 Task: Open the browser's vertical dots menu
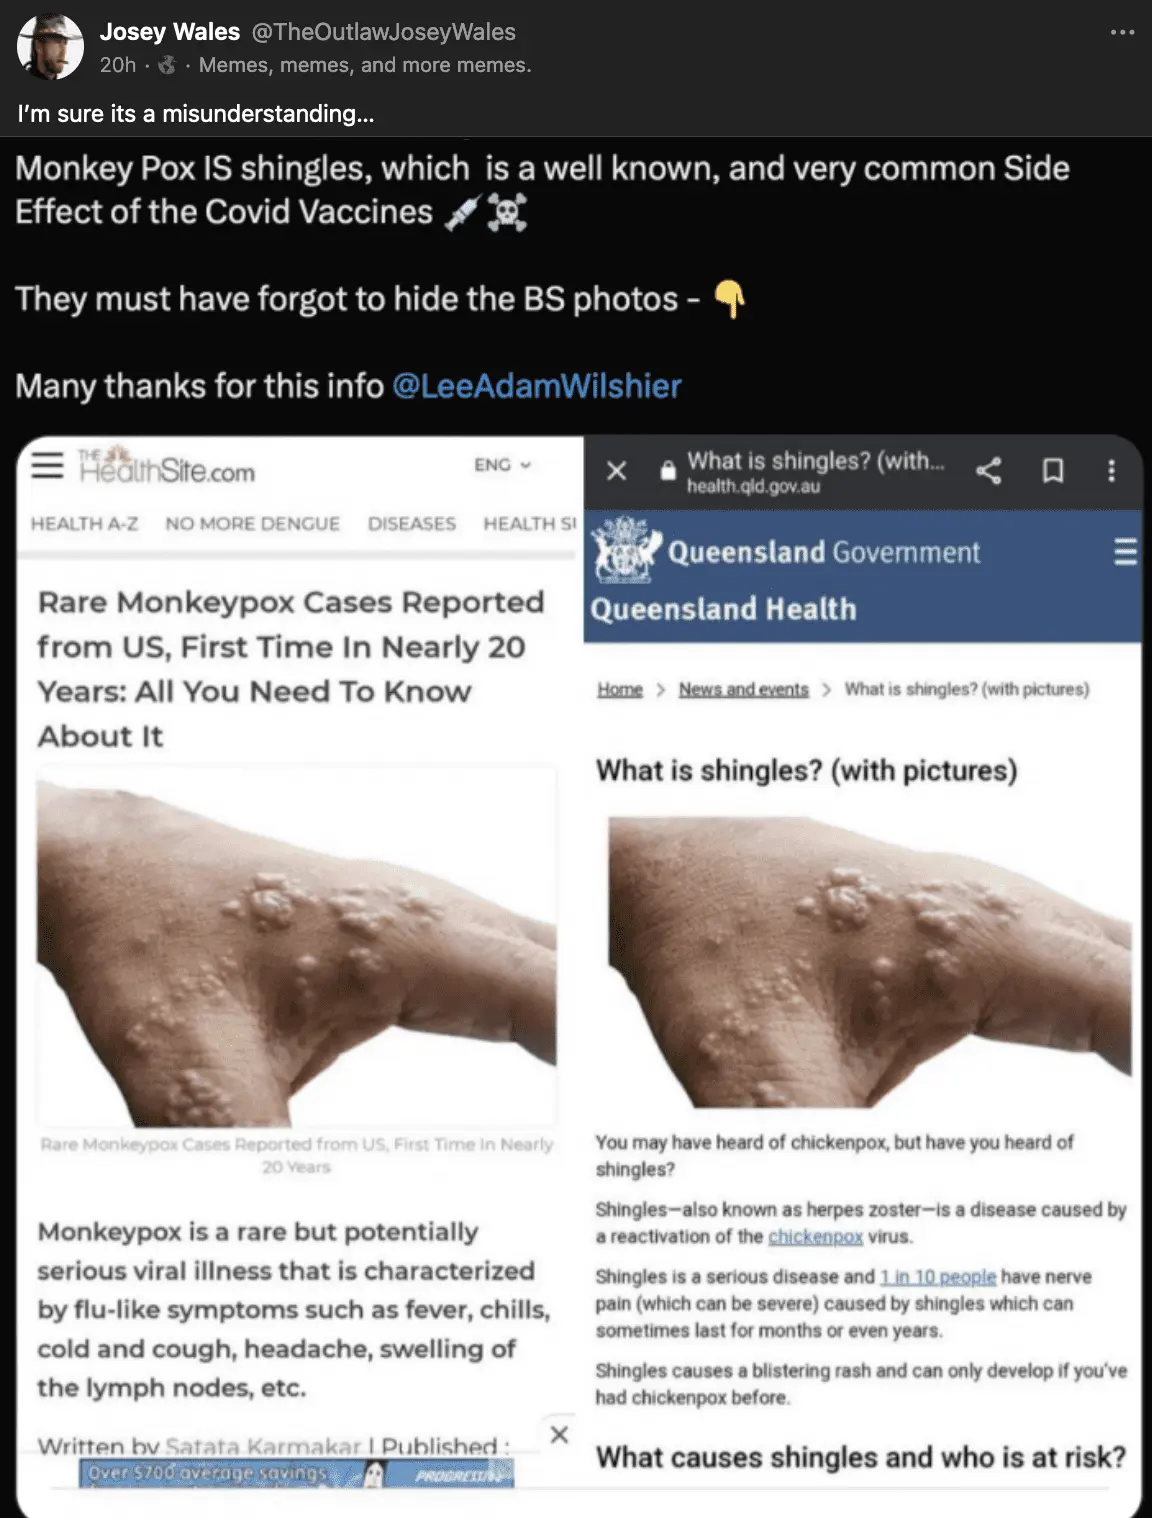pyautogui.click(x=1111, y=470)
